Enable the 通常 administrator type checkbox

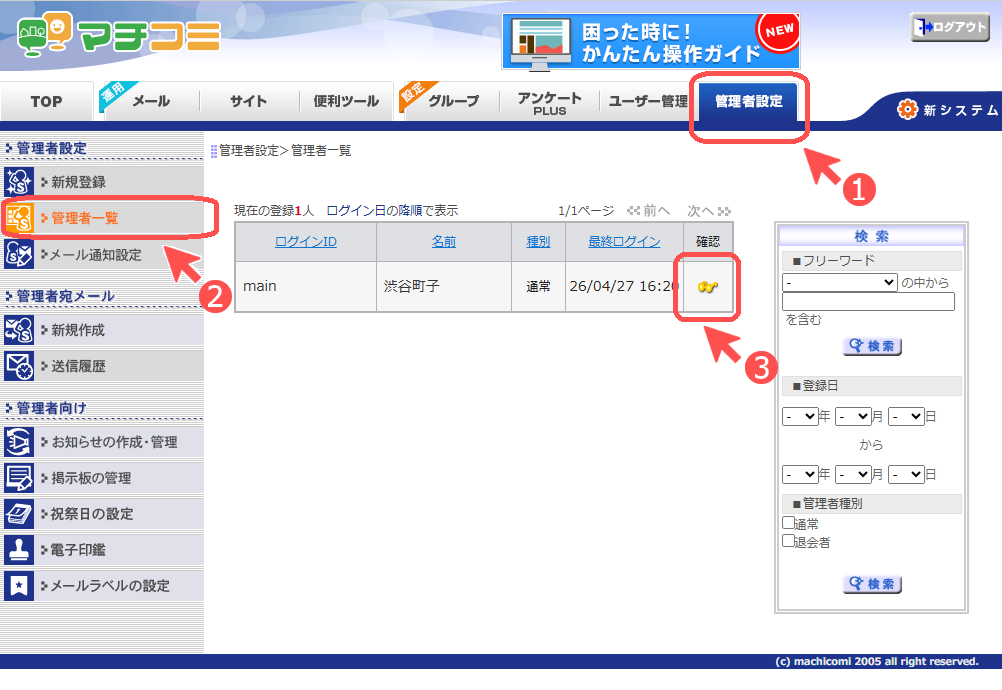coord(788,523)
